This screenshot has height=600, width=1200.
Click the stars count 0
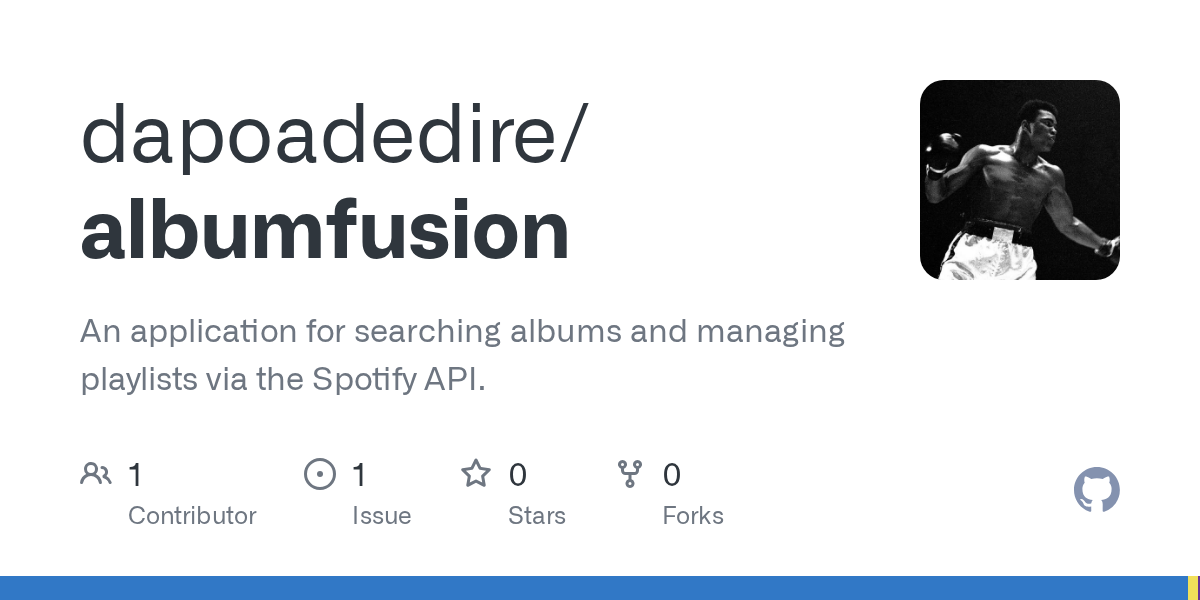pos(517,474)
